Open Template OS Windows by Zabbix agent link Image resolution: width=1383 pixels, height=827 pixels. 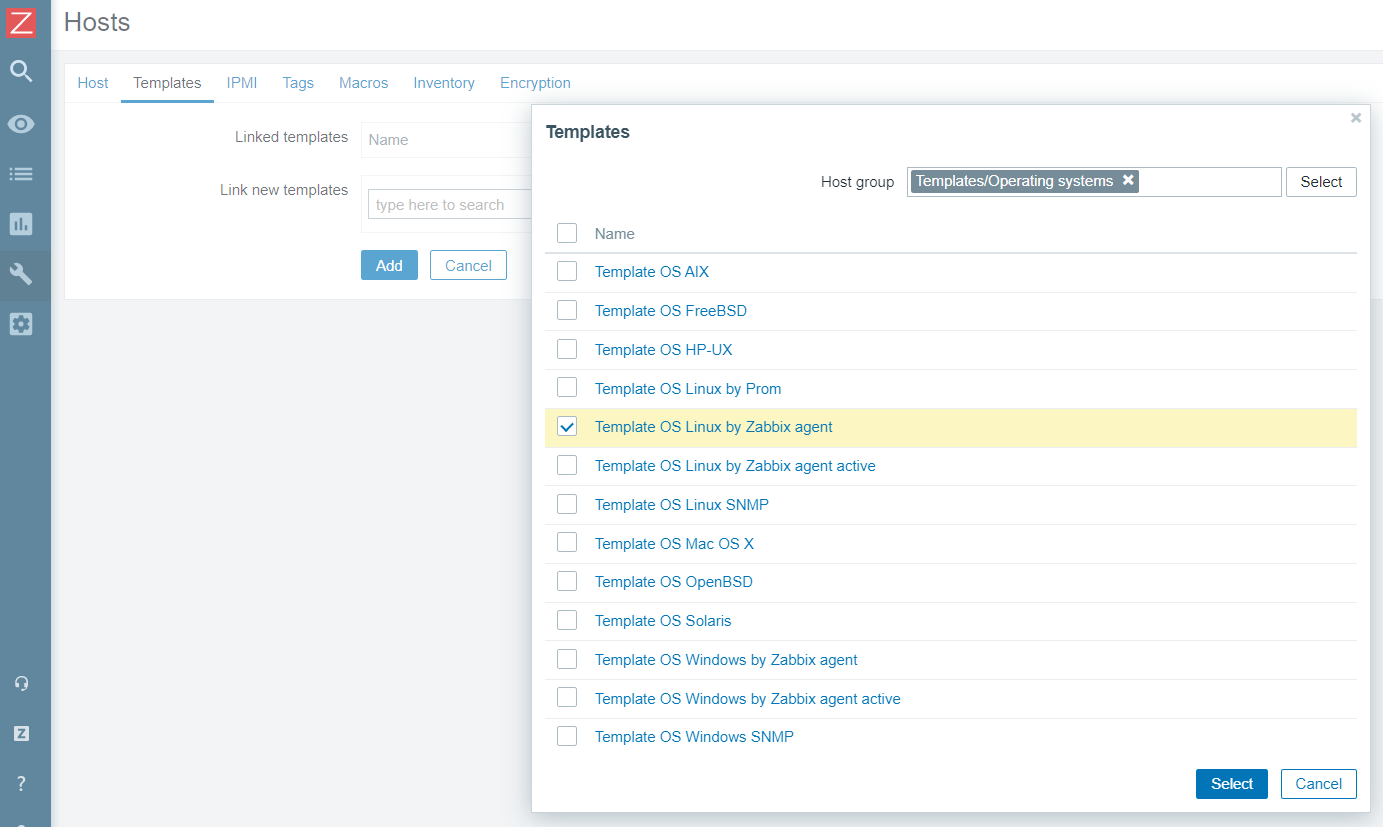pos(726,660)
